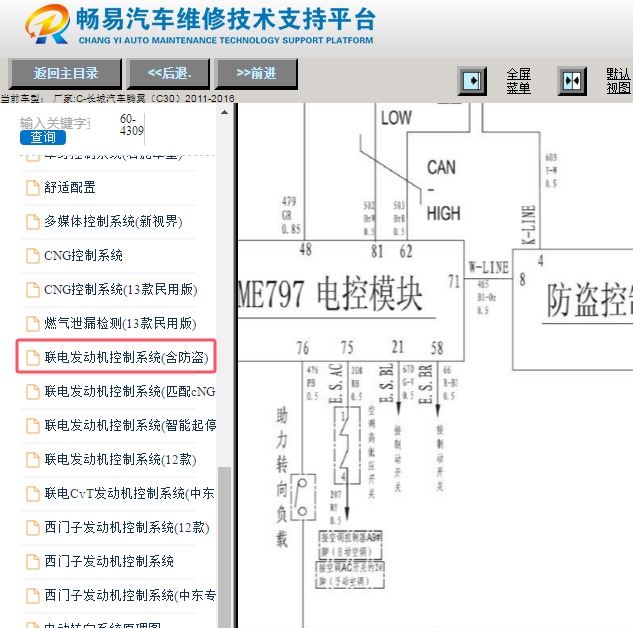The height and width of the screenshot is (628, 633).
Task: Click the document icon beside 舒适配置
Action: pos(33,188)
